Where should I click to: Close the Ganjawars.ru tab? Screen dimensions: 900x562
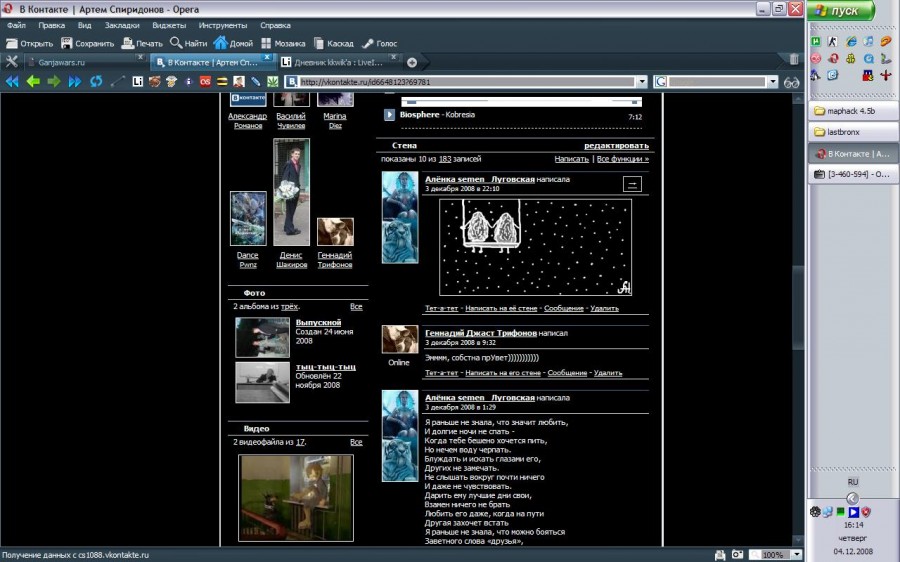click(x=140, y=57)
